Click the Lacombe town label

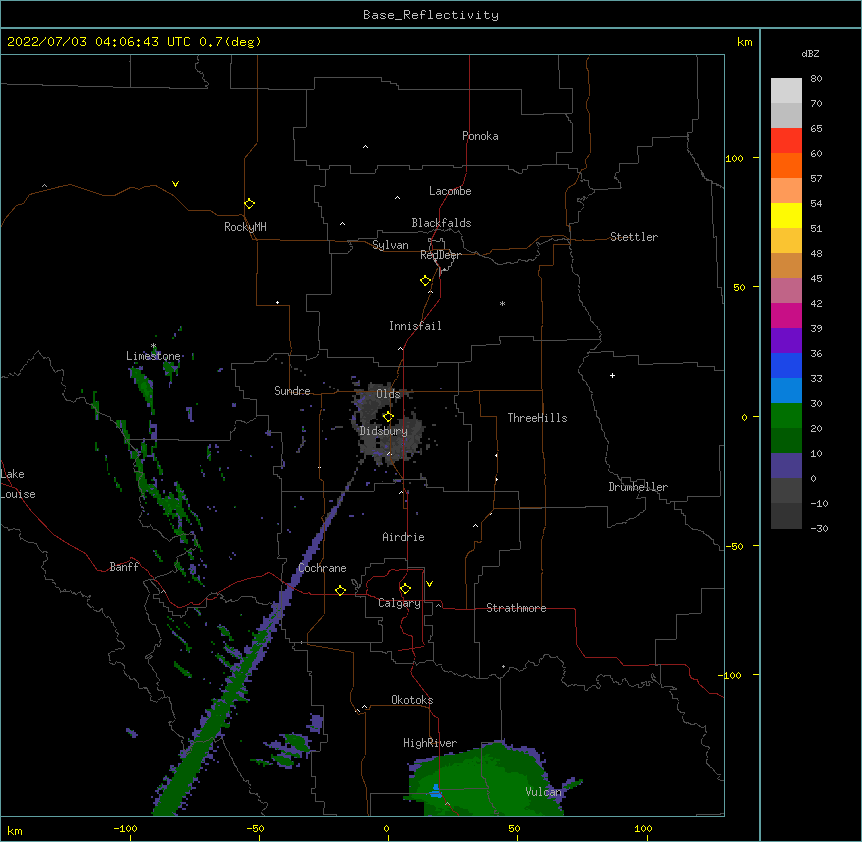[x=450, y=191]
